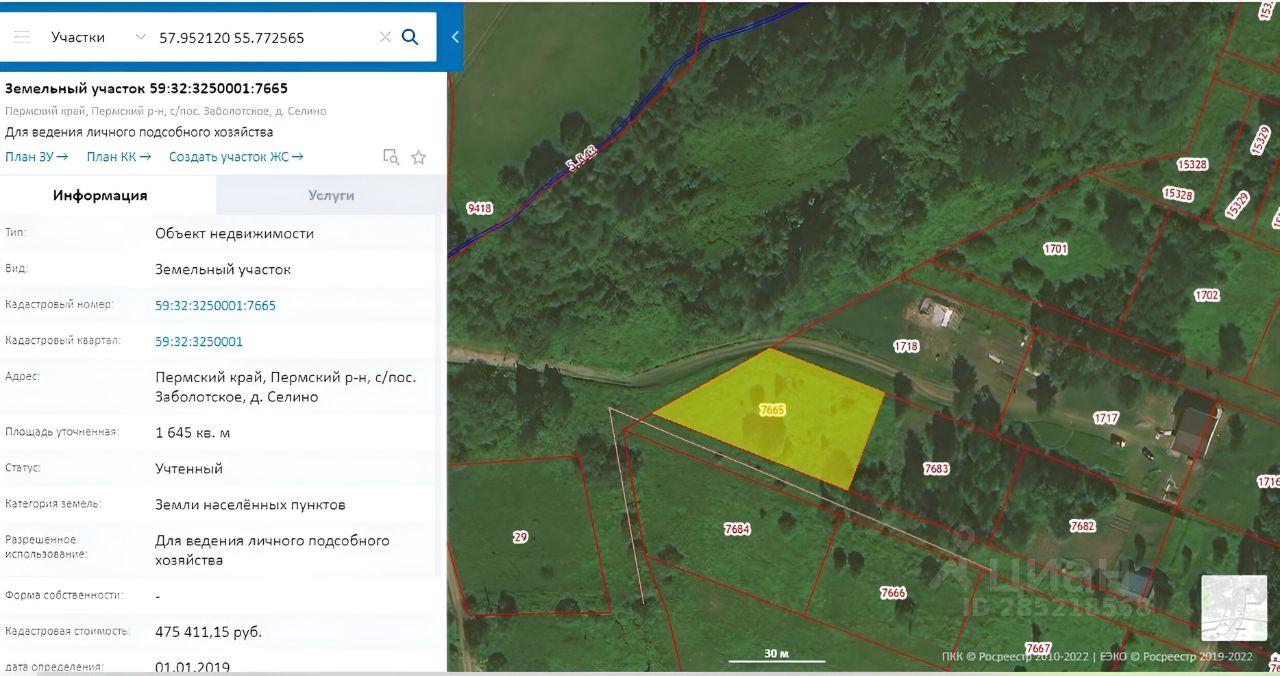Click the cadastral value 475 411,15 руб.
Viewport: 1280px width, 676px height.
tap(209, 632)
